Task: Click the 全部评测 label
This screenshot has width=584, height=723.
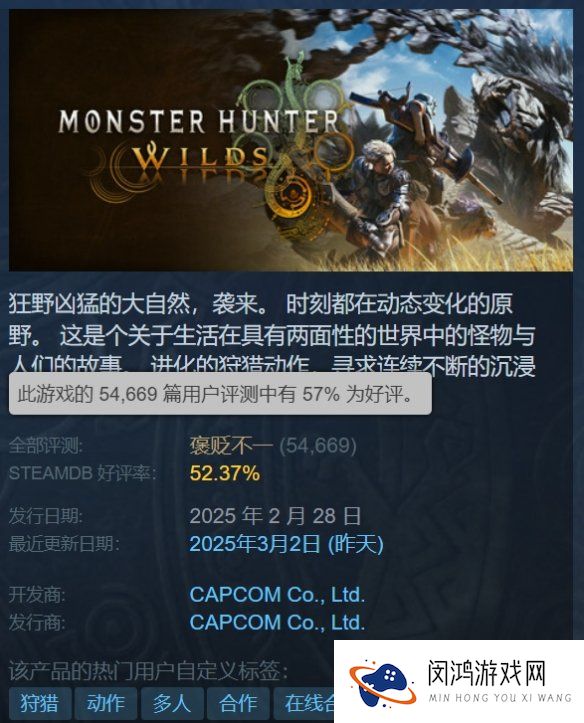Action: point(46,446)
